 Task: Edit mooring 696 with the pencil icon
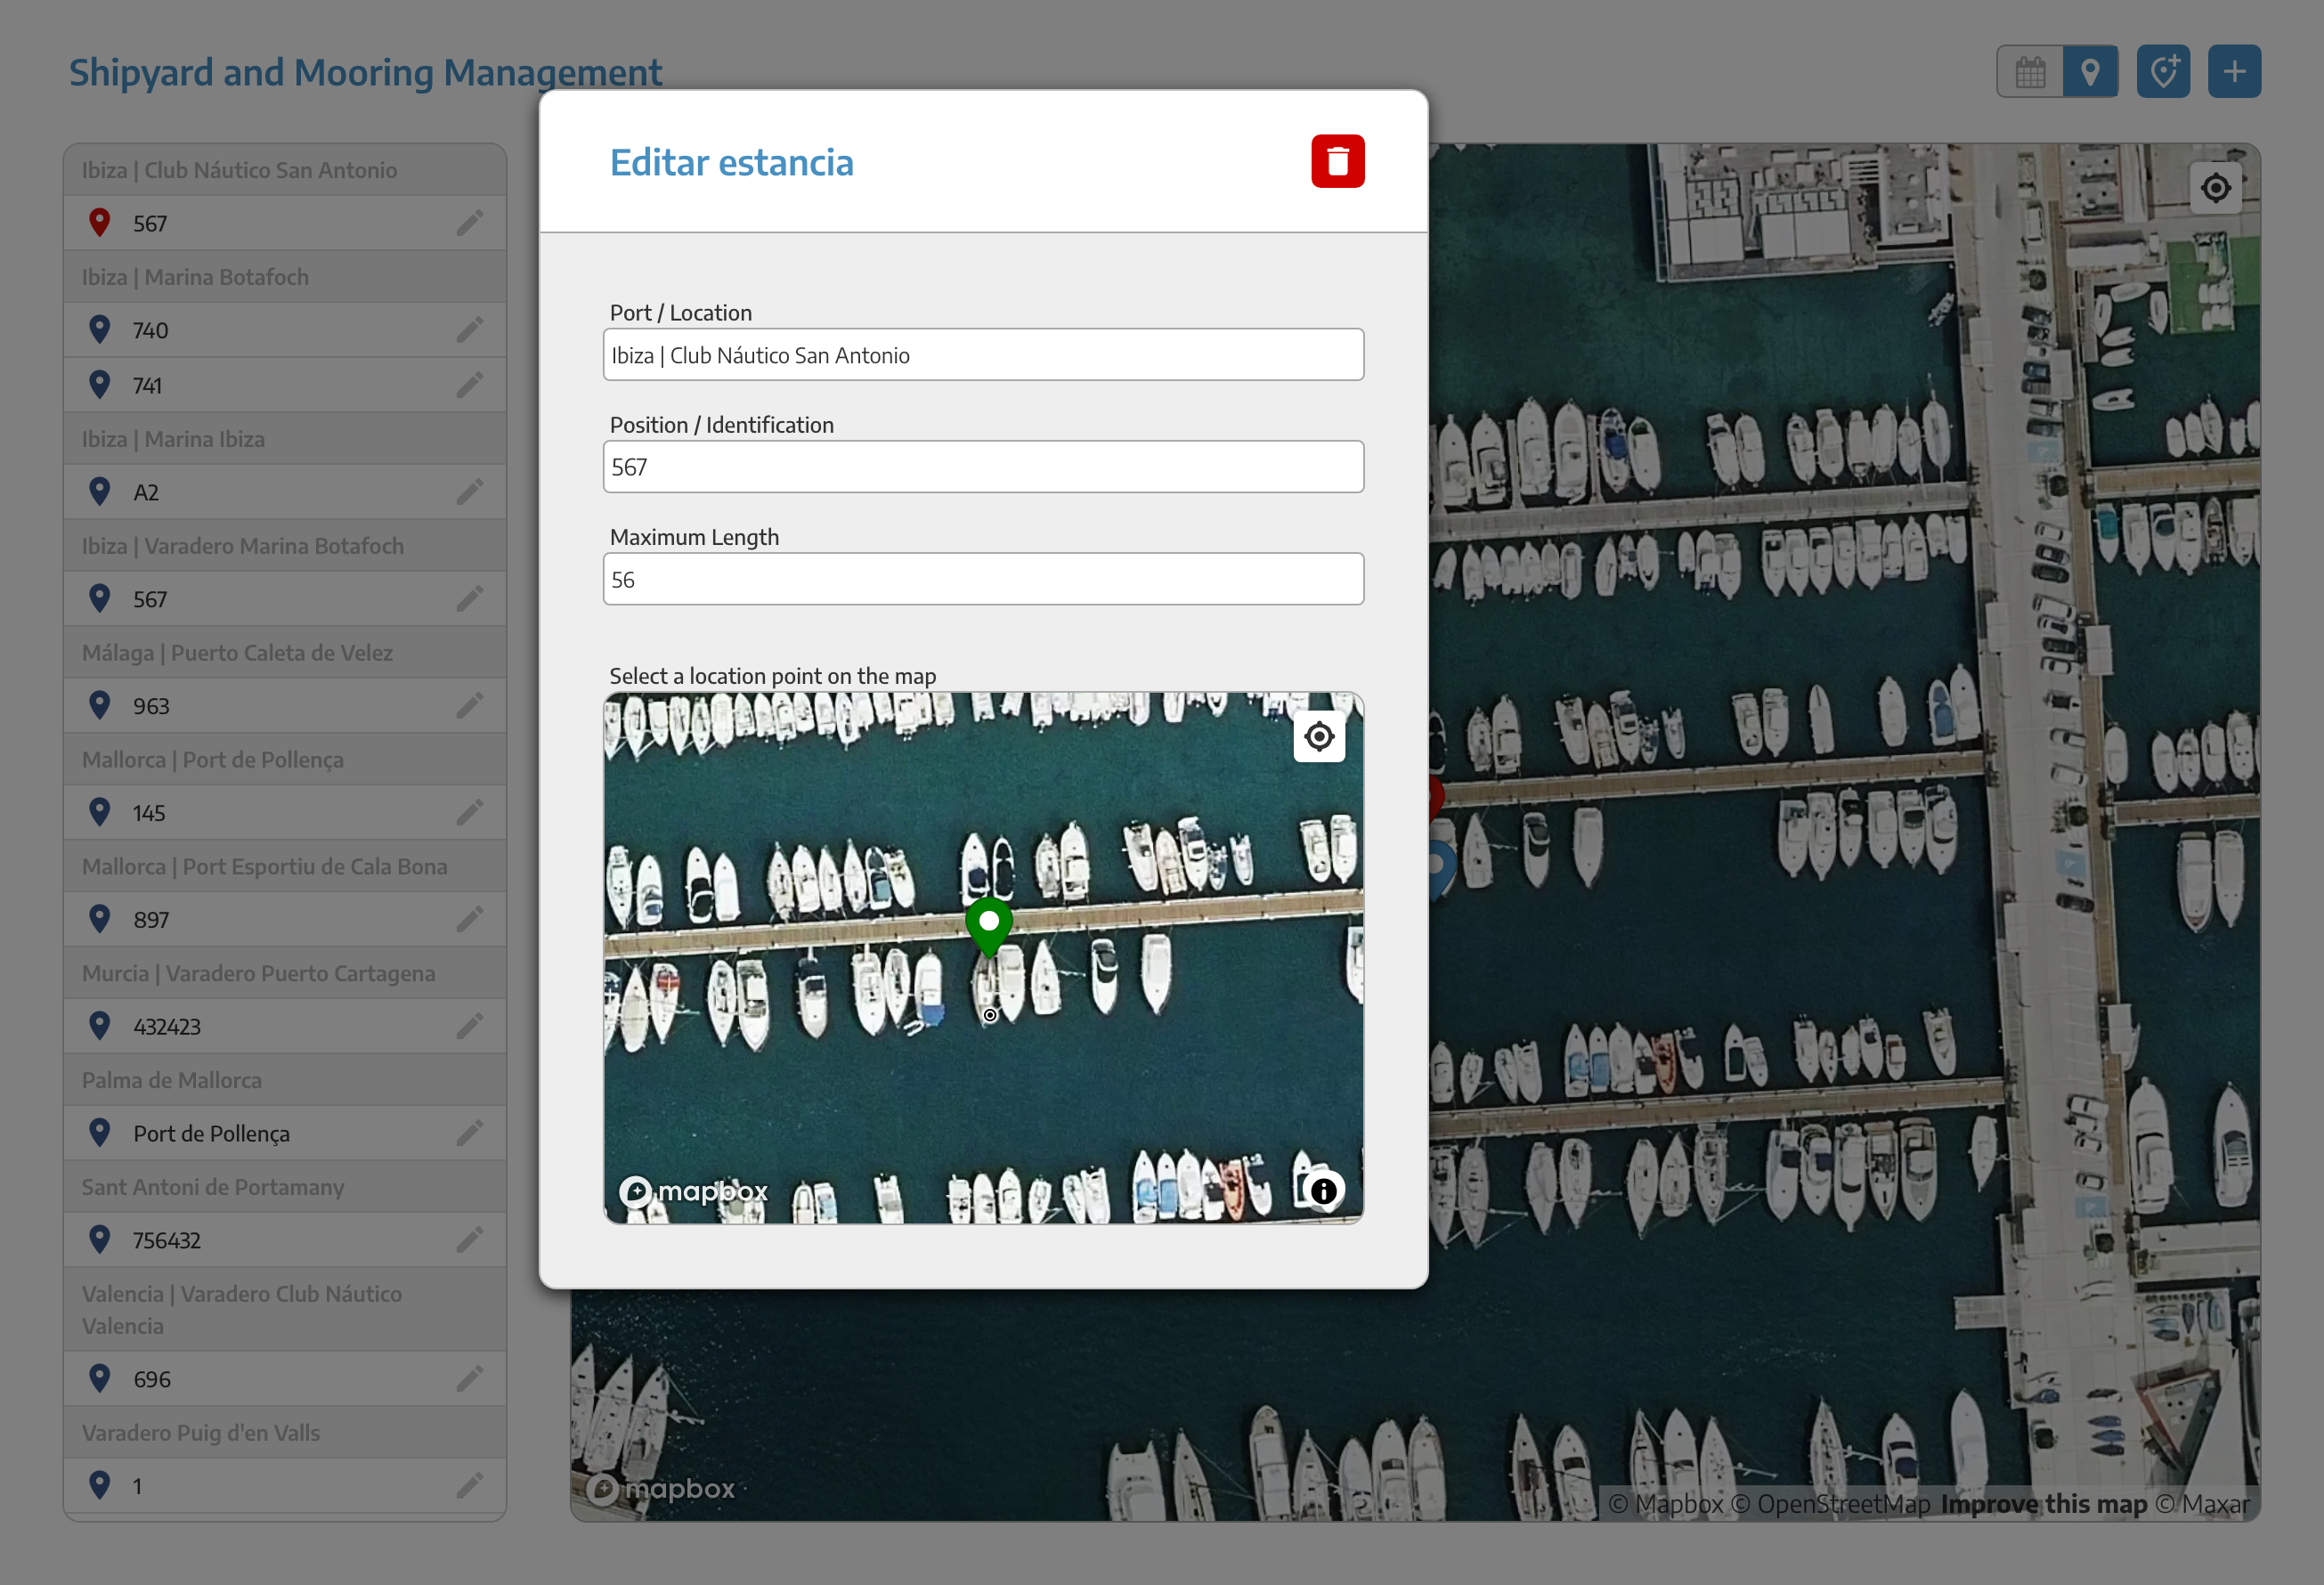pyautogui.click(x=470, y=1379)
